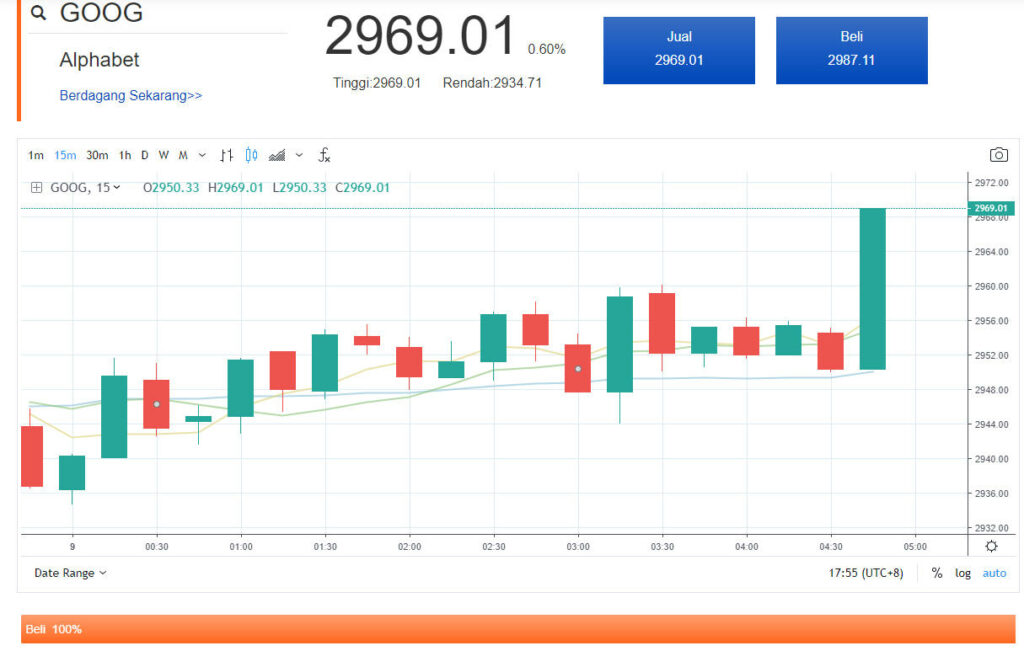Click the 17:55 (UTC+8) timezone button

coord(866,573)
